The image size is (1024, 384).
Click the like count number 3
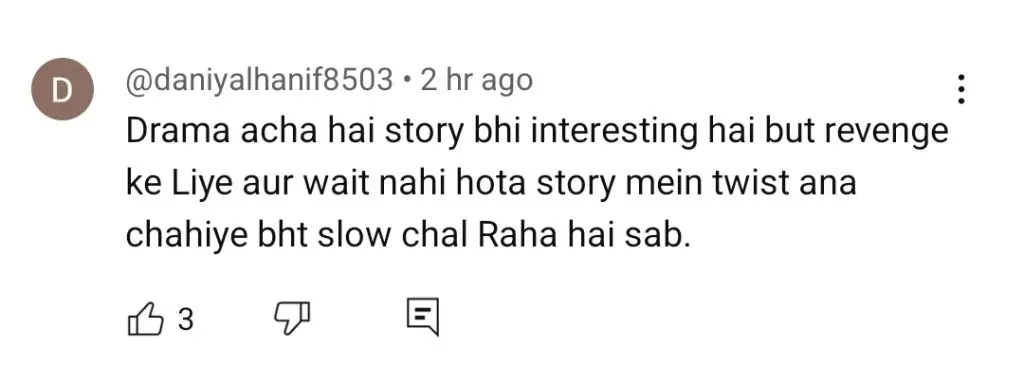coord(186,320)
